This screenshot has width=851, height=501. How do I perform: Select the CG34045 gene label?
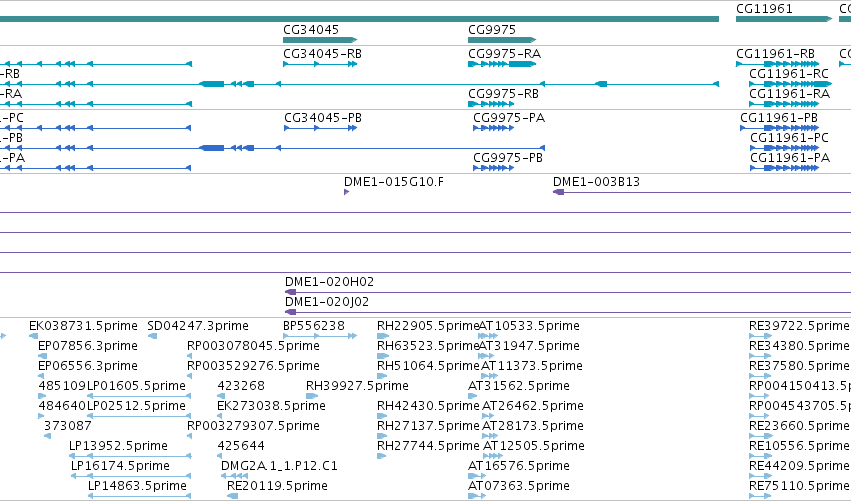311,30
